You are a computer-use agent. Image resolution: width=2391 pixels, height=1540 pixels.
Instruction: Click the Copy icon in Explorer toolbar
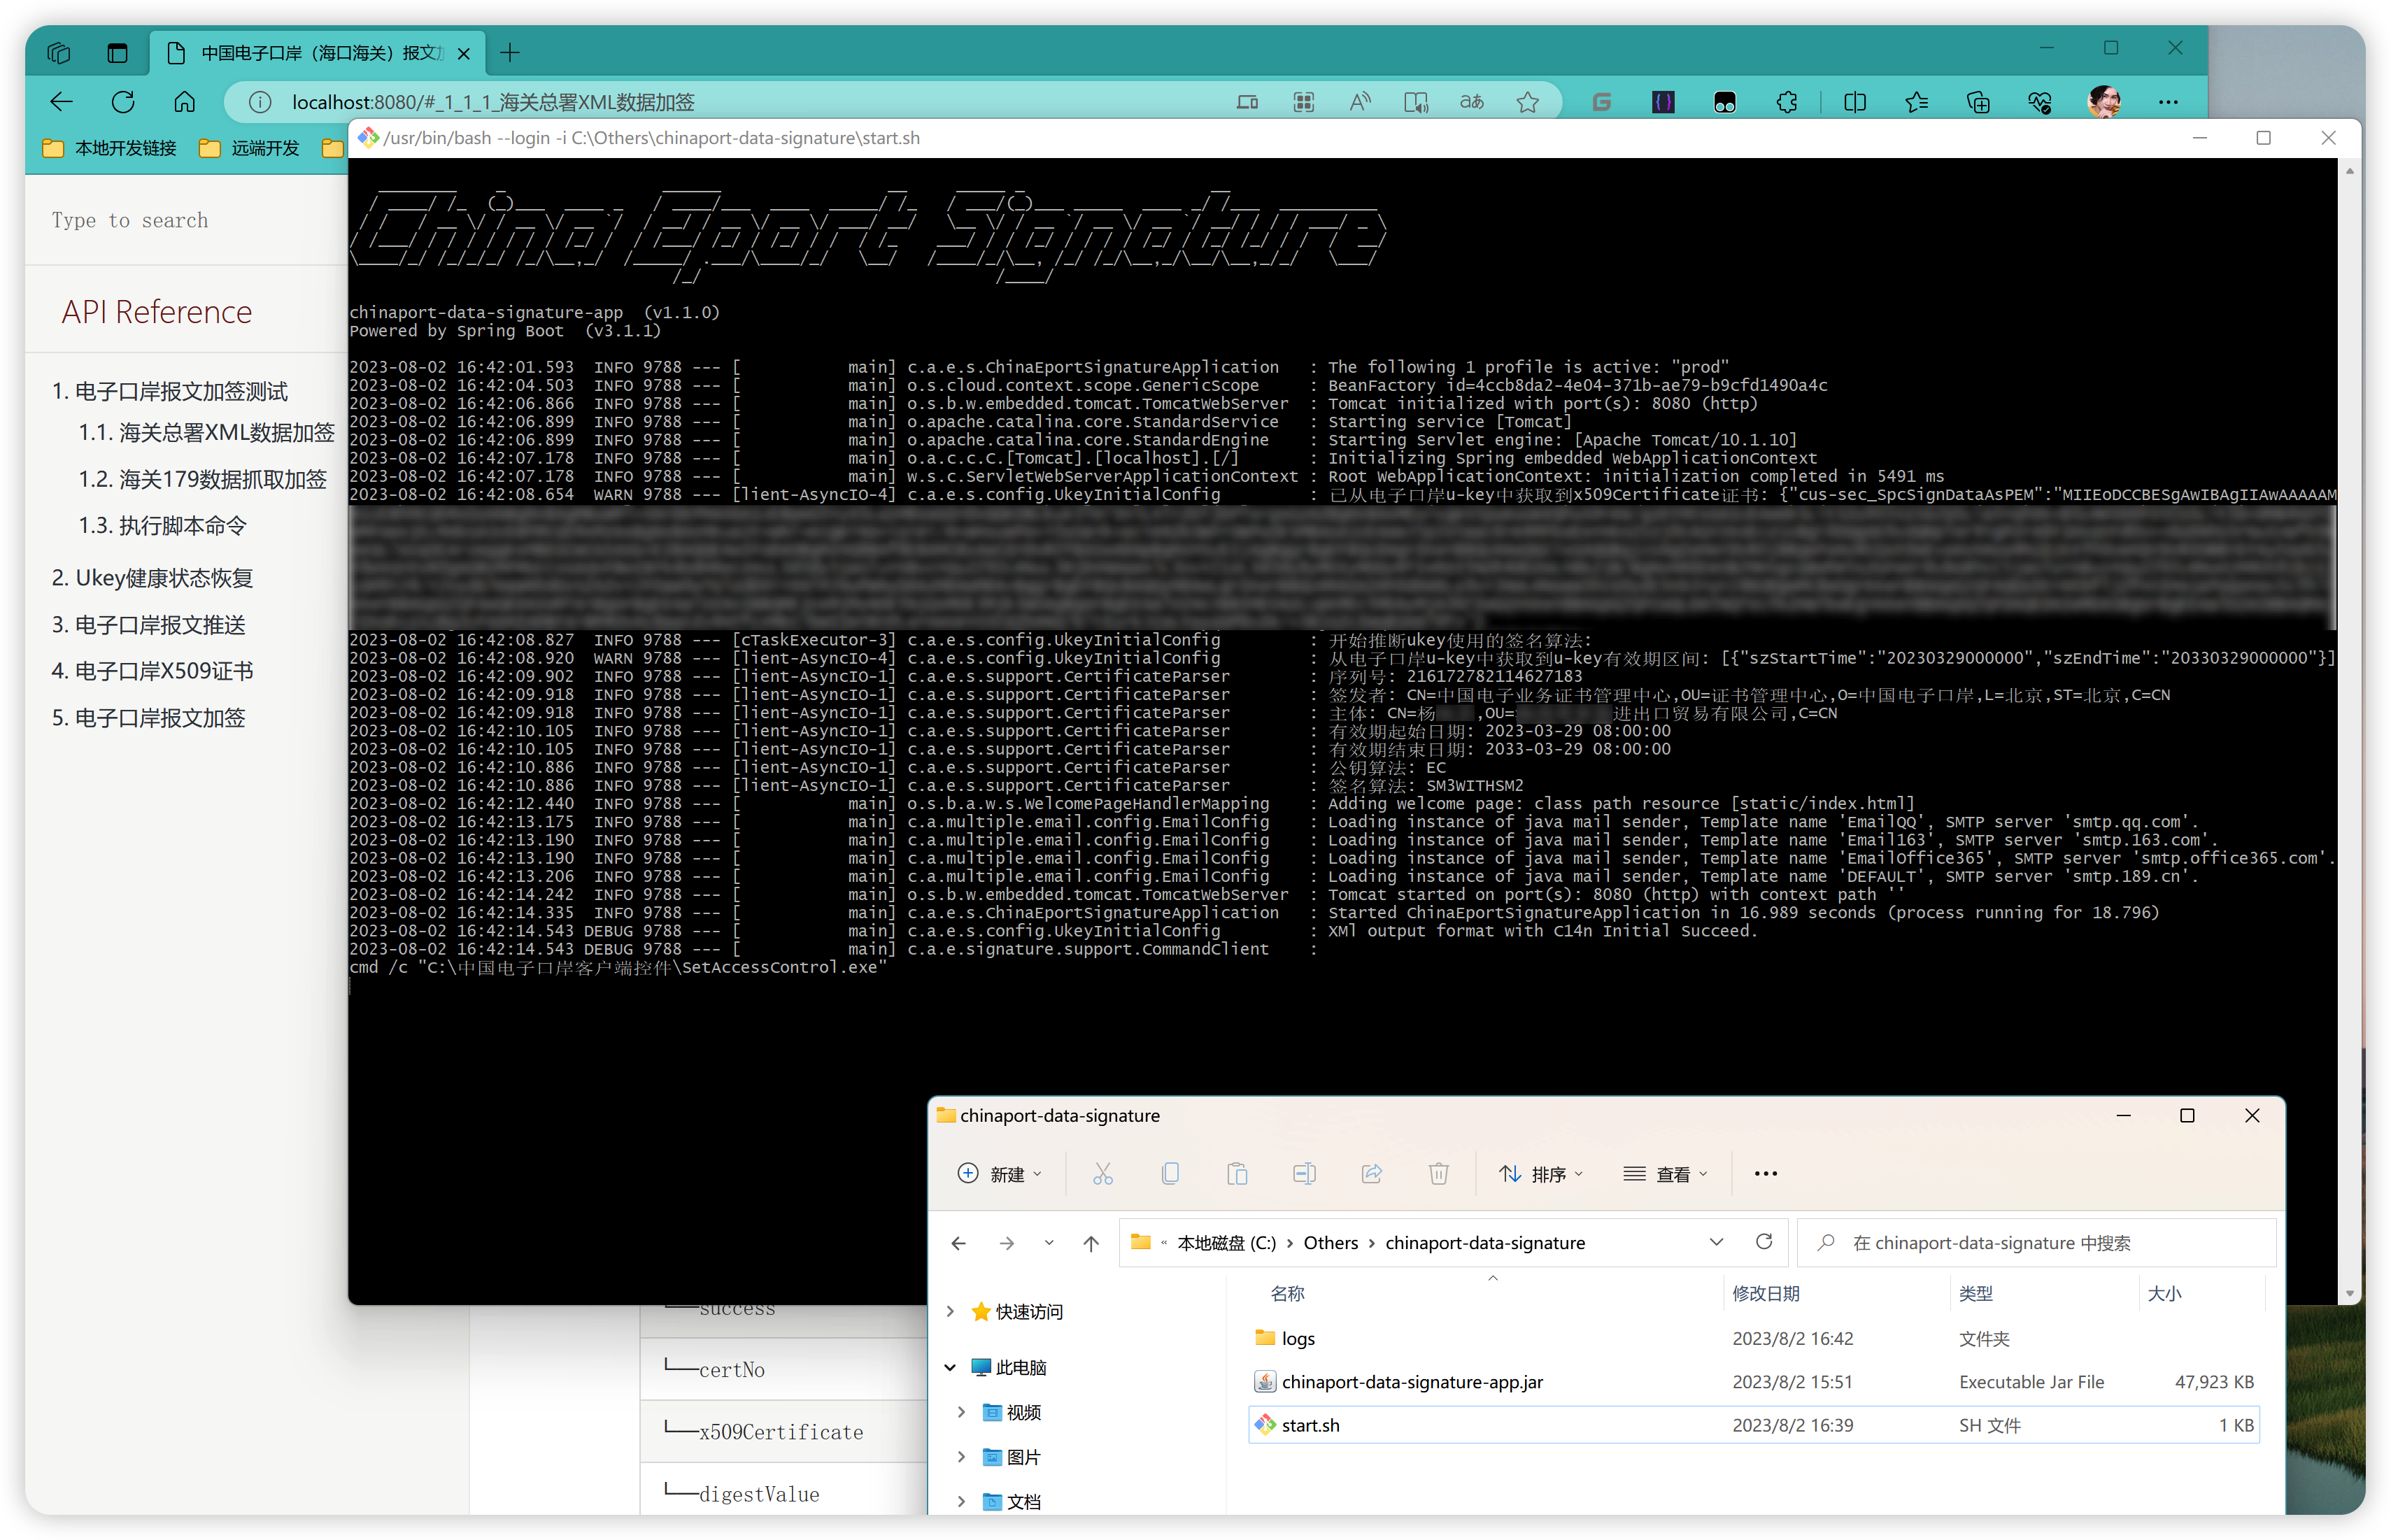pyautogui.click(x=1170, y=1174)
